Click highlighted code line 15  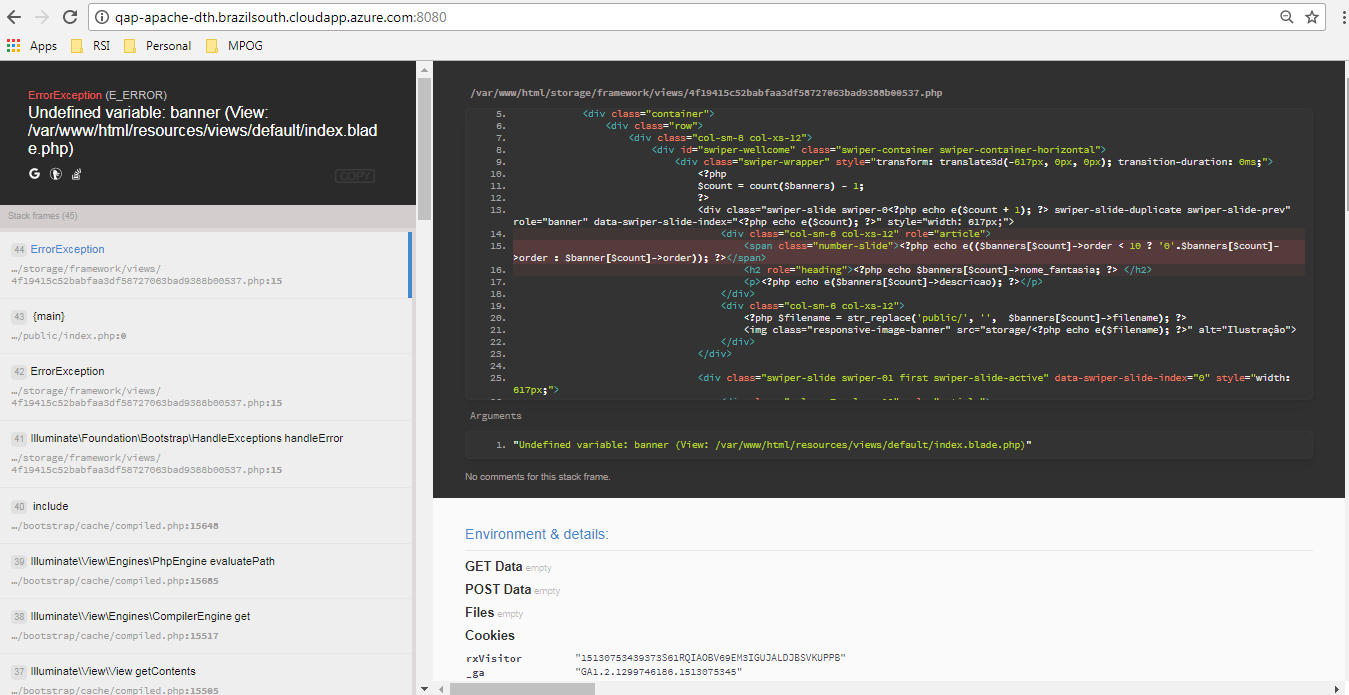click(x=908, y=251)
